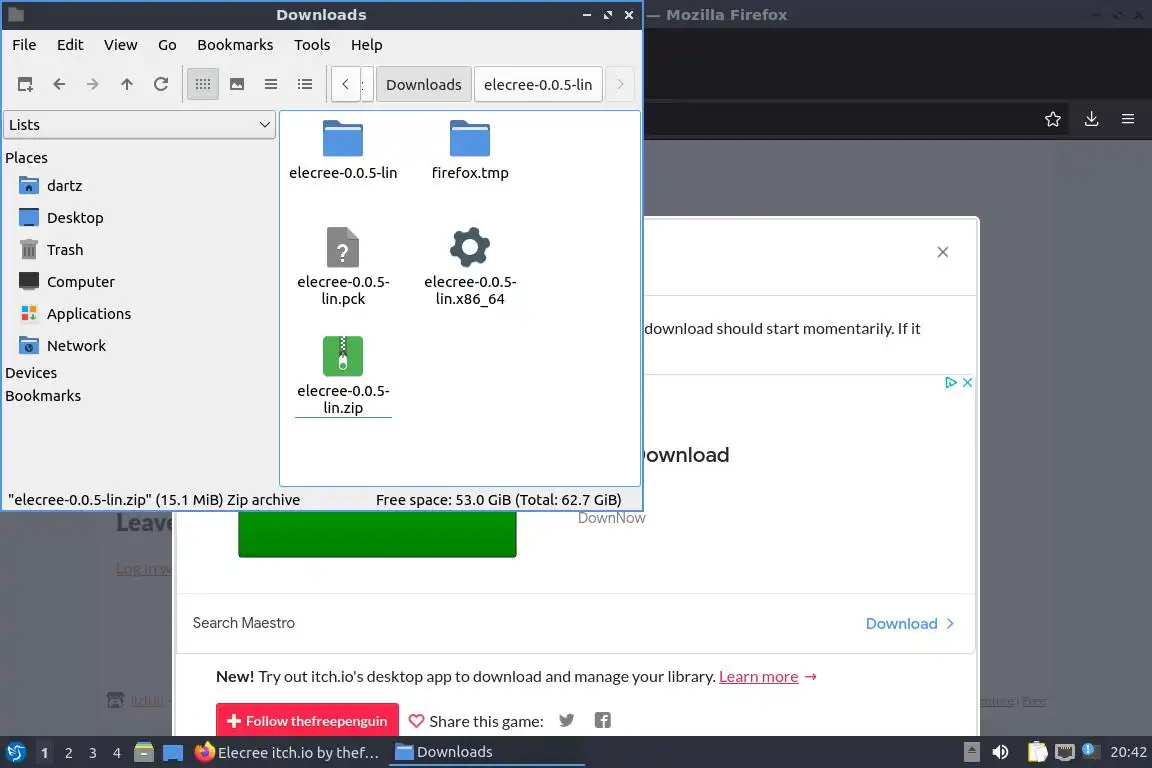1152x768 pixels.
Task: Open Bookmarks menu
Action: tap(235, 45)
